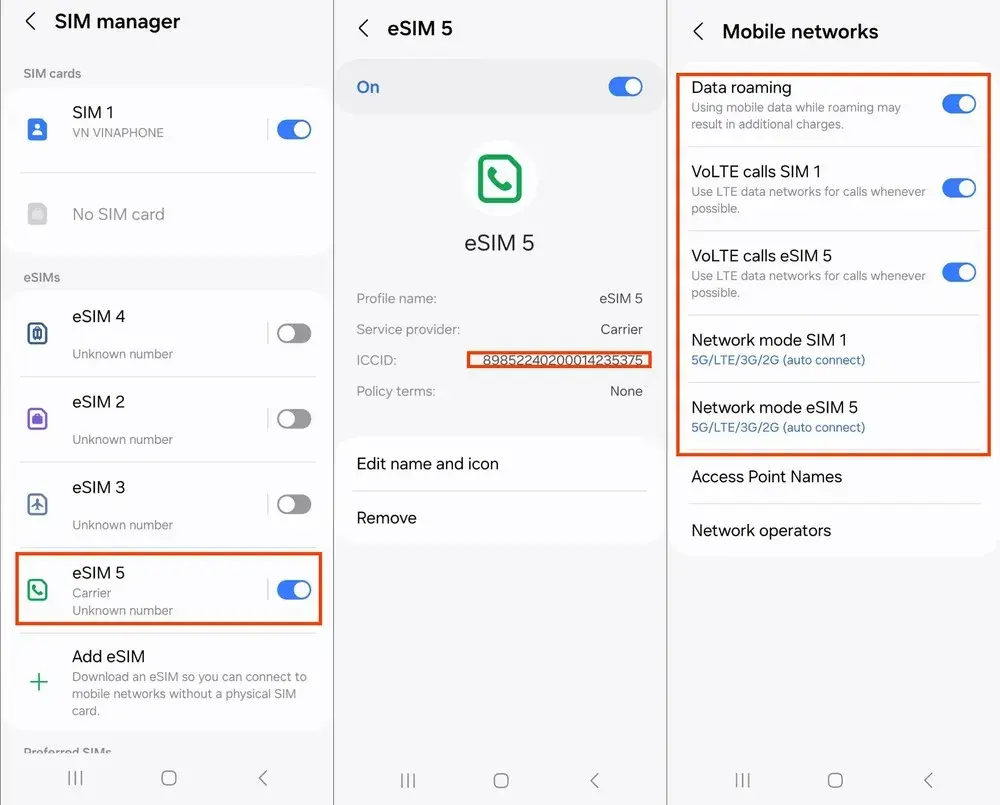The height and width of the screenshot is (805, 1000).
Task: Tap the eSIM 4 luggage icon
Action: pos(38,333)
